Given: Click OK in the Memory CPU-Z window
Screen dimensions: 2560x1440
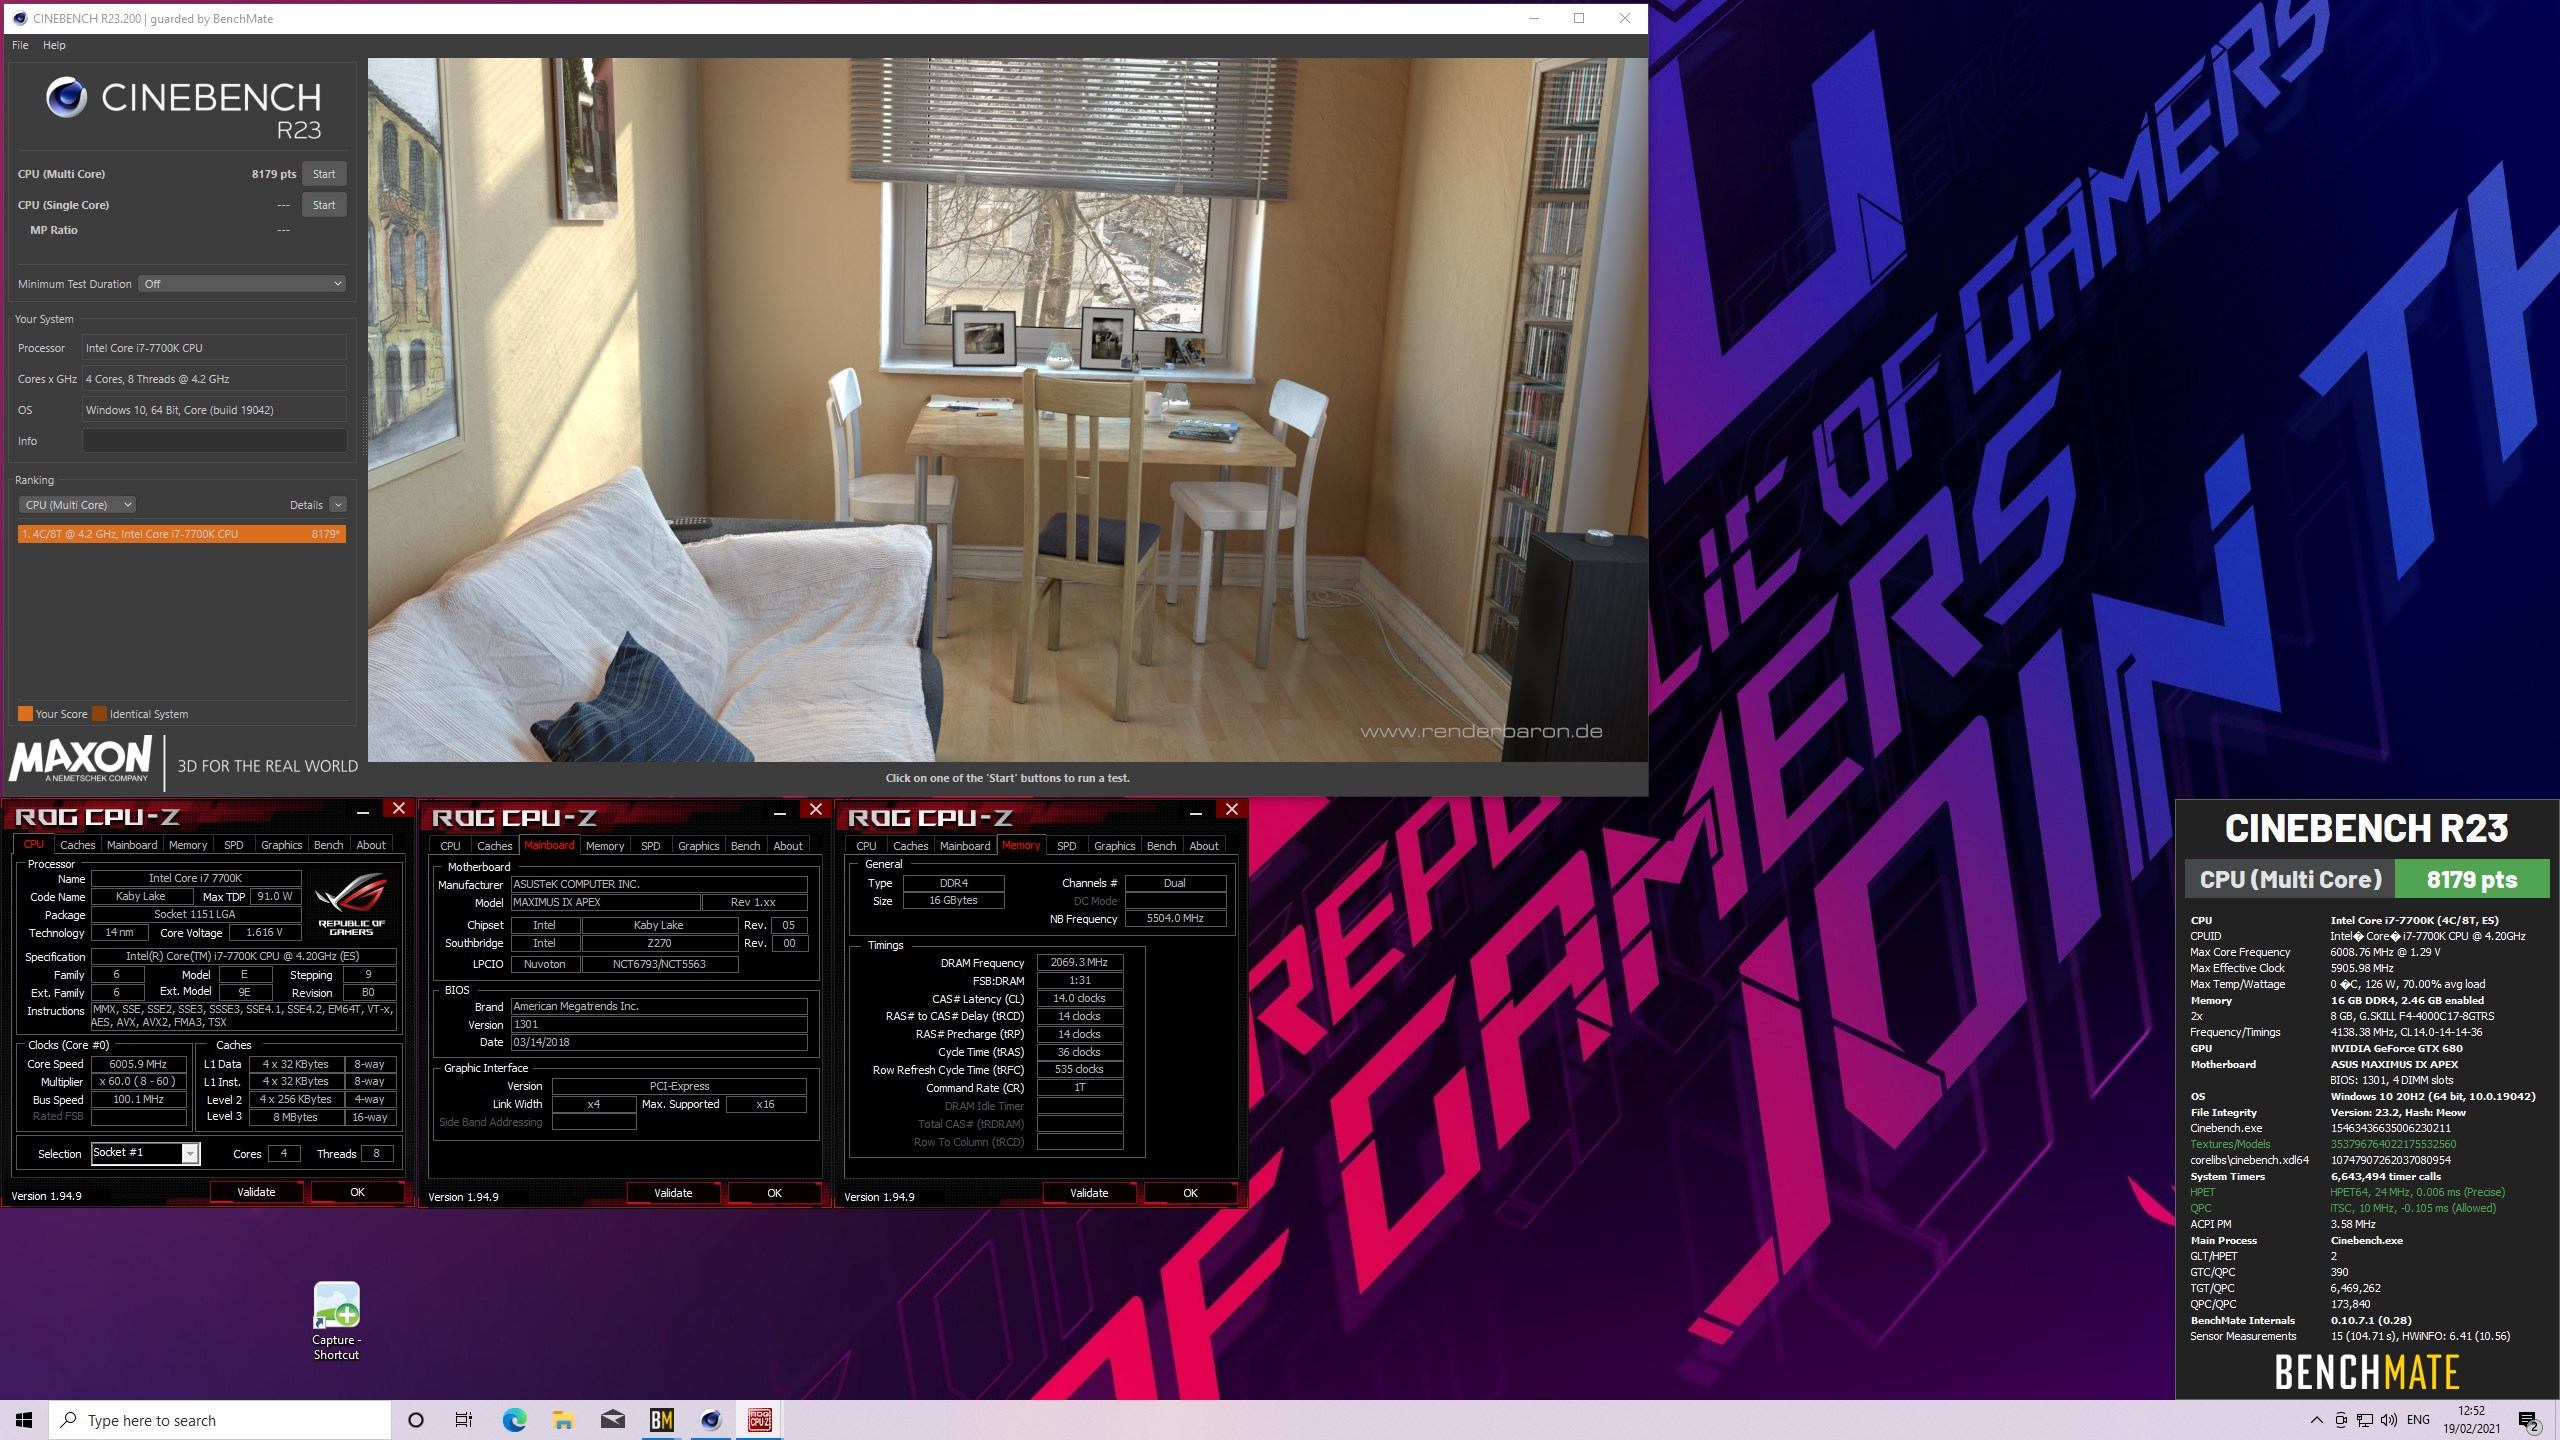Looking at the screenshot, I should click(1190, 1193).
